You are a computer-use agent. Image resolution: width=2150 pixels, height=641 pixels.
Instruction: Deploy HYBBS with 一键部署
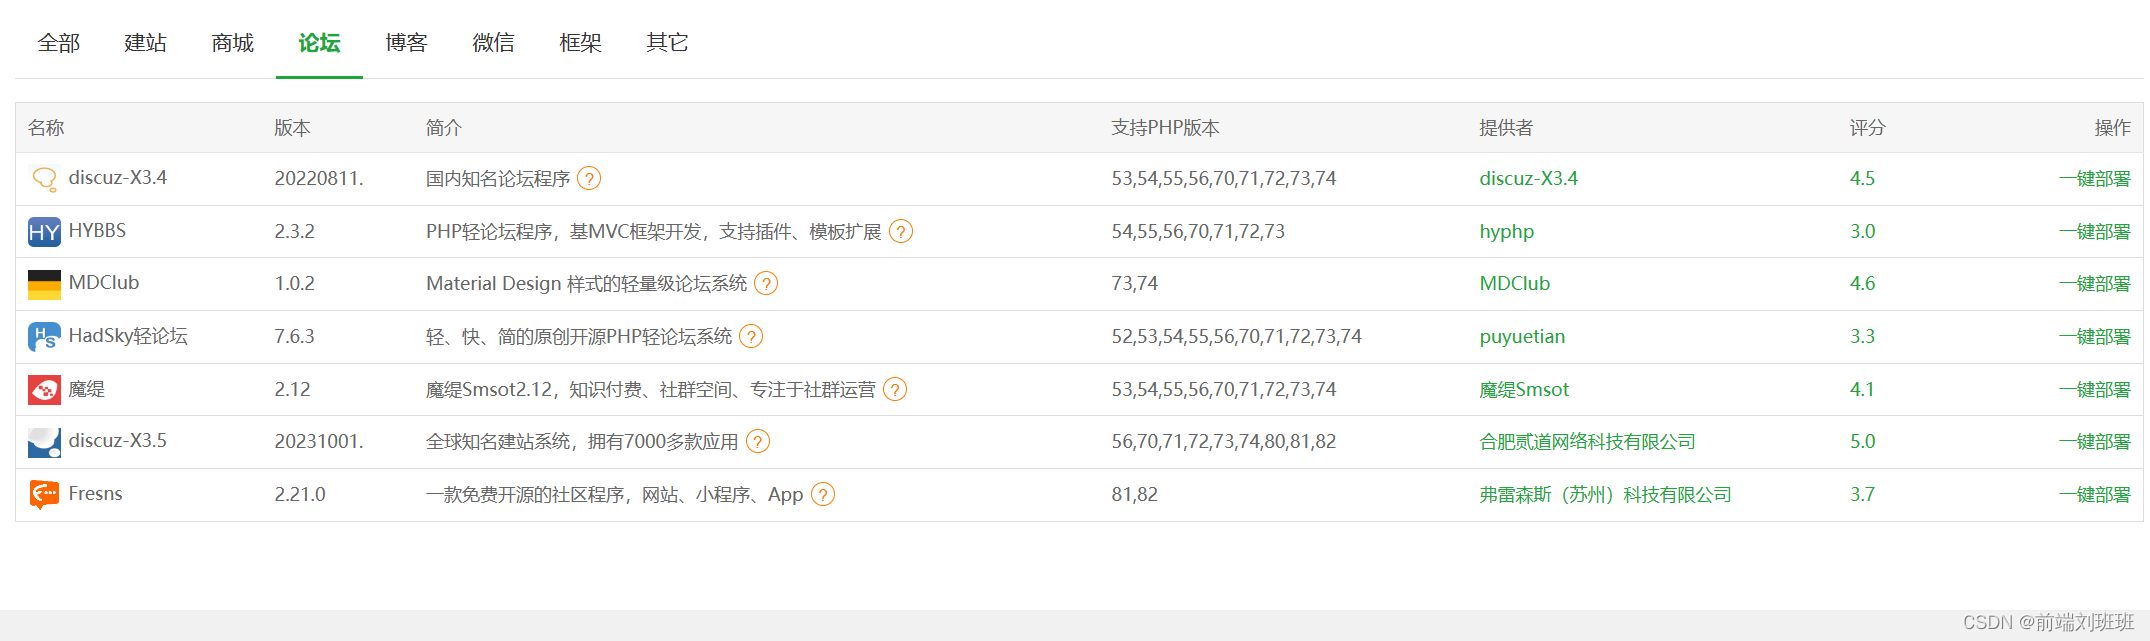(2094, 232)
